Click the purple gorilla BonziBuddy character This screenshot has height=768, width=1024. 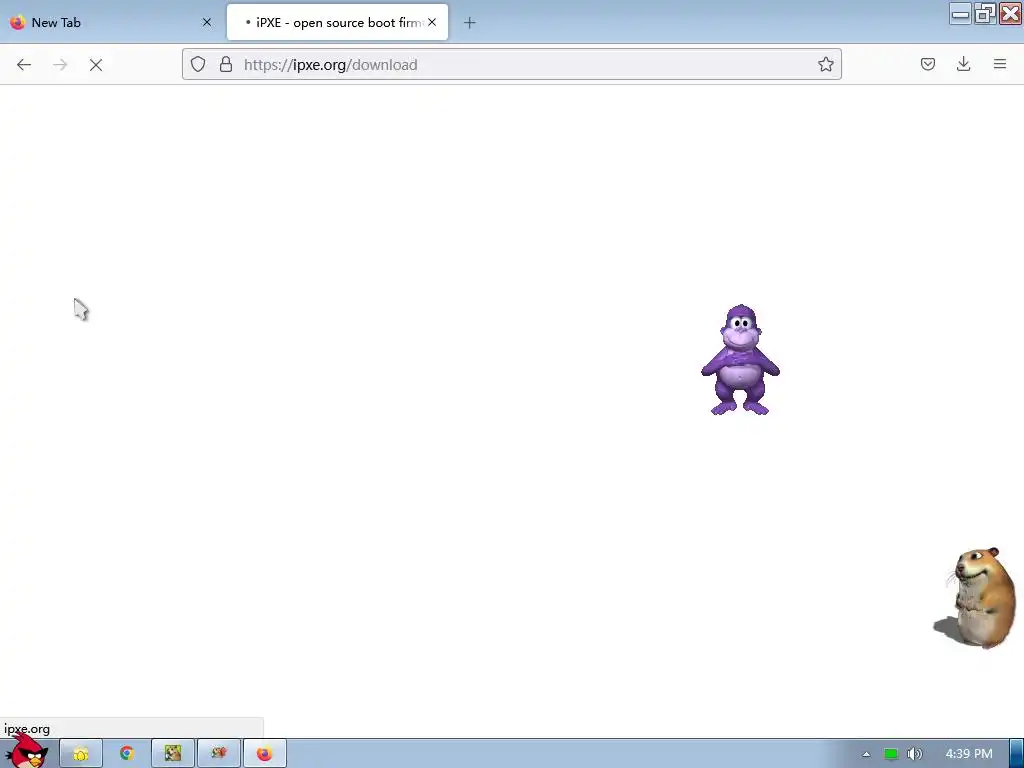pos(740,360)
